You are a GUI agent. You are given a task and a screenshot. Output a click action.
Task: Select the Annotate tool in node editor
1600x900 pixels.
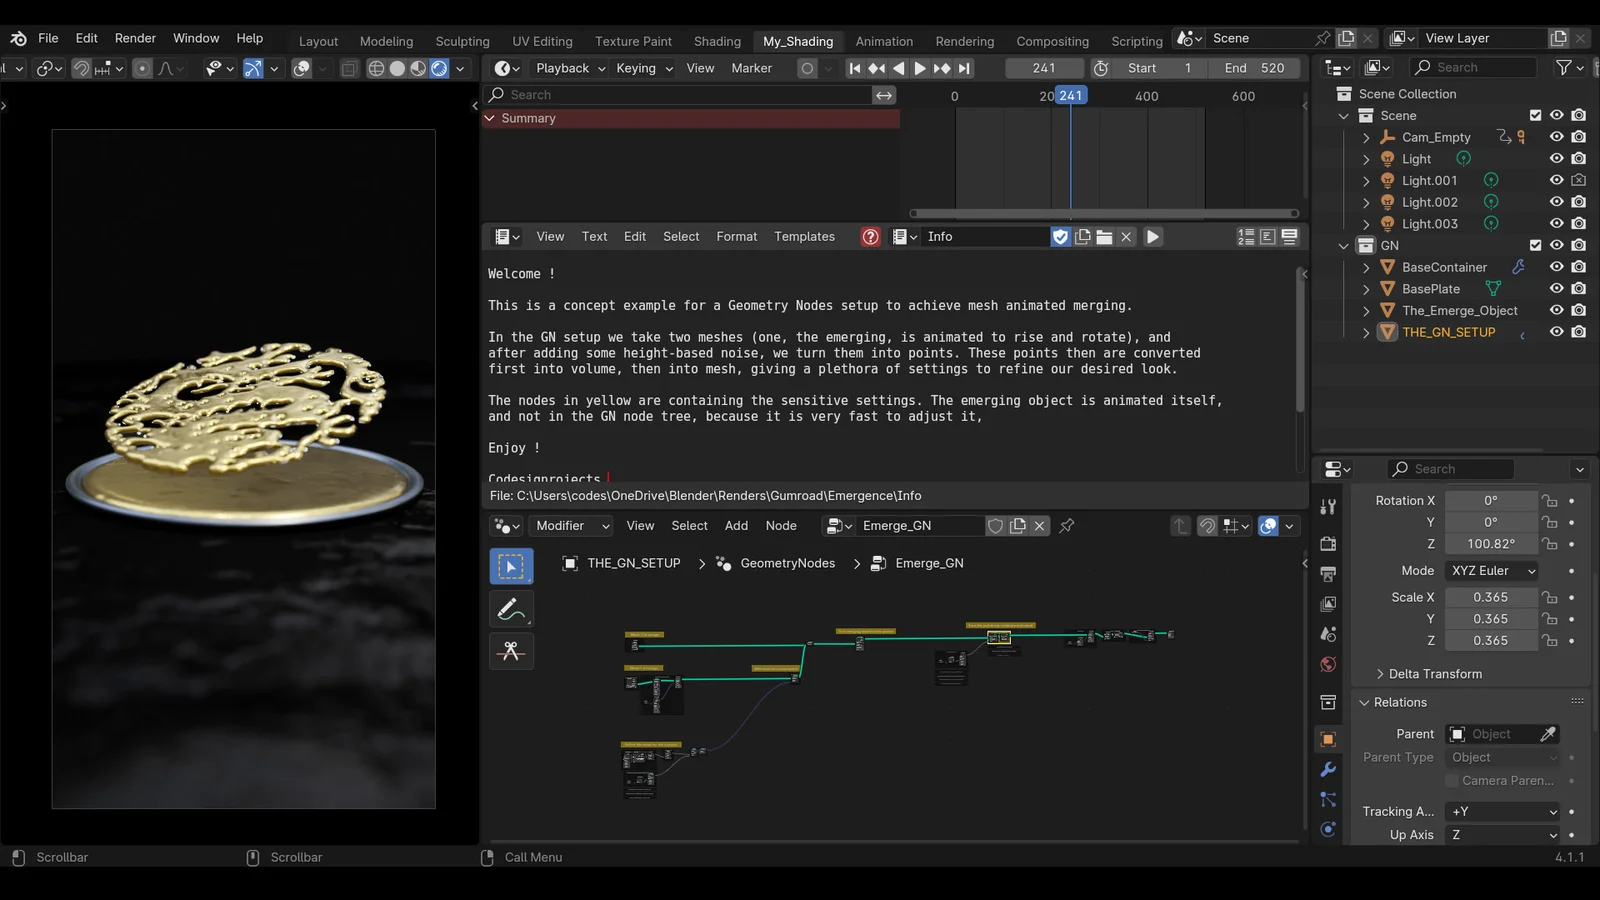point(511,608)
